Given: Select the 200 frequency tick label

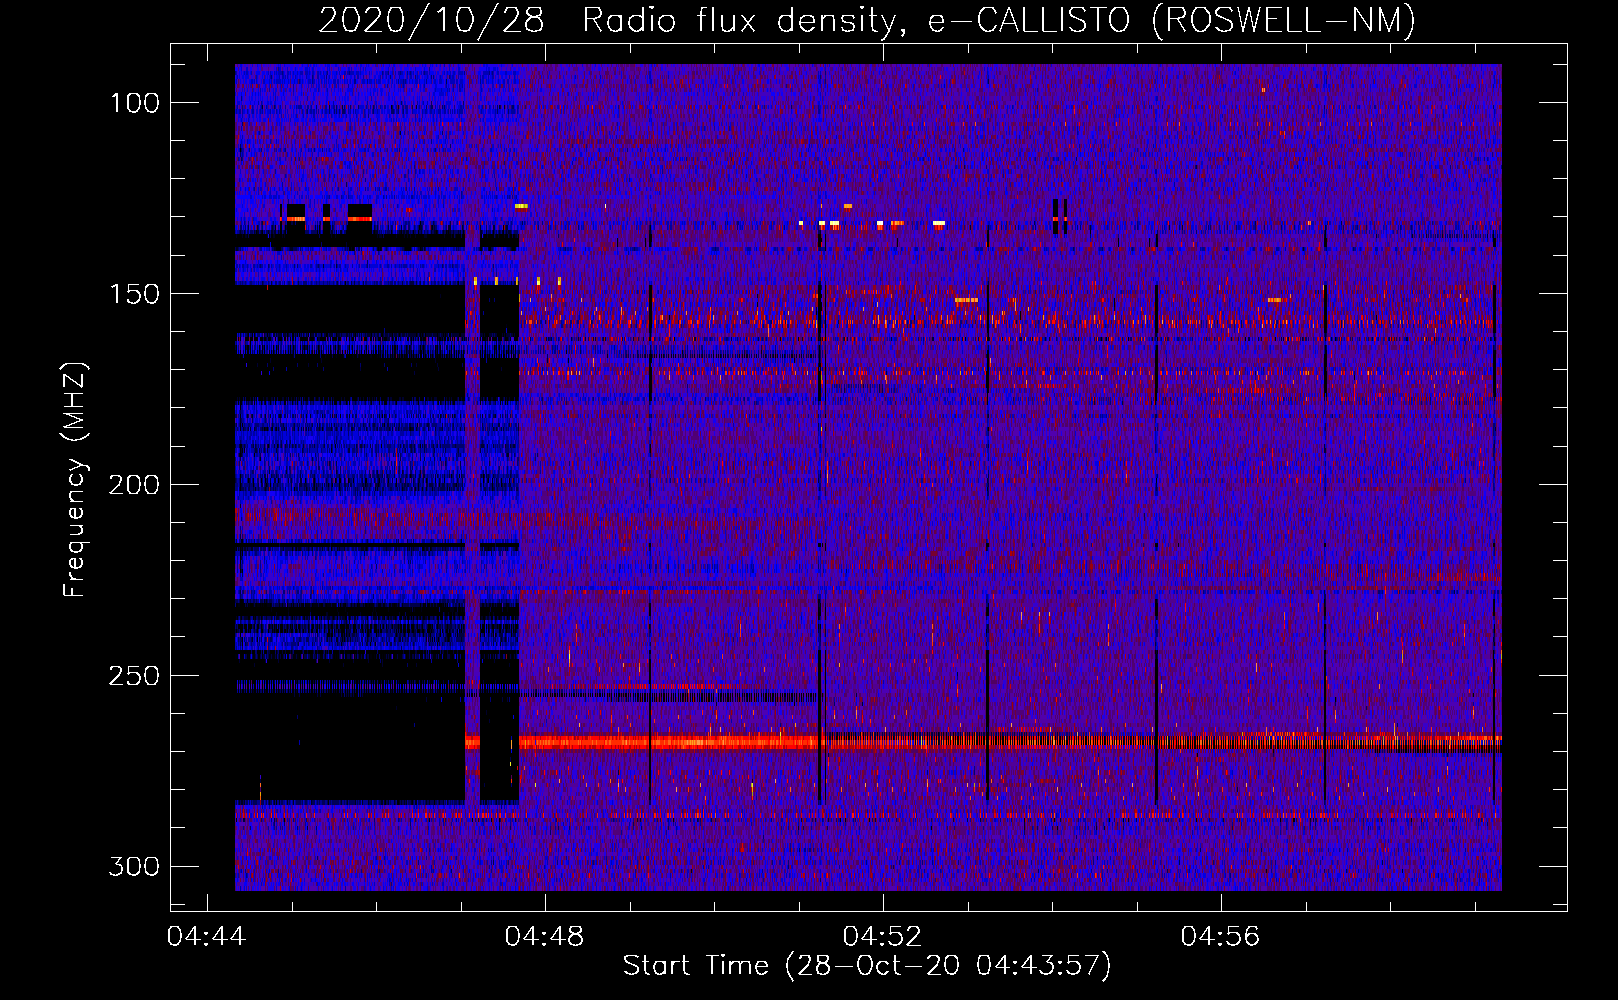Looking at the screenshot, I should [x=135, y=485].
